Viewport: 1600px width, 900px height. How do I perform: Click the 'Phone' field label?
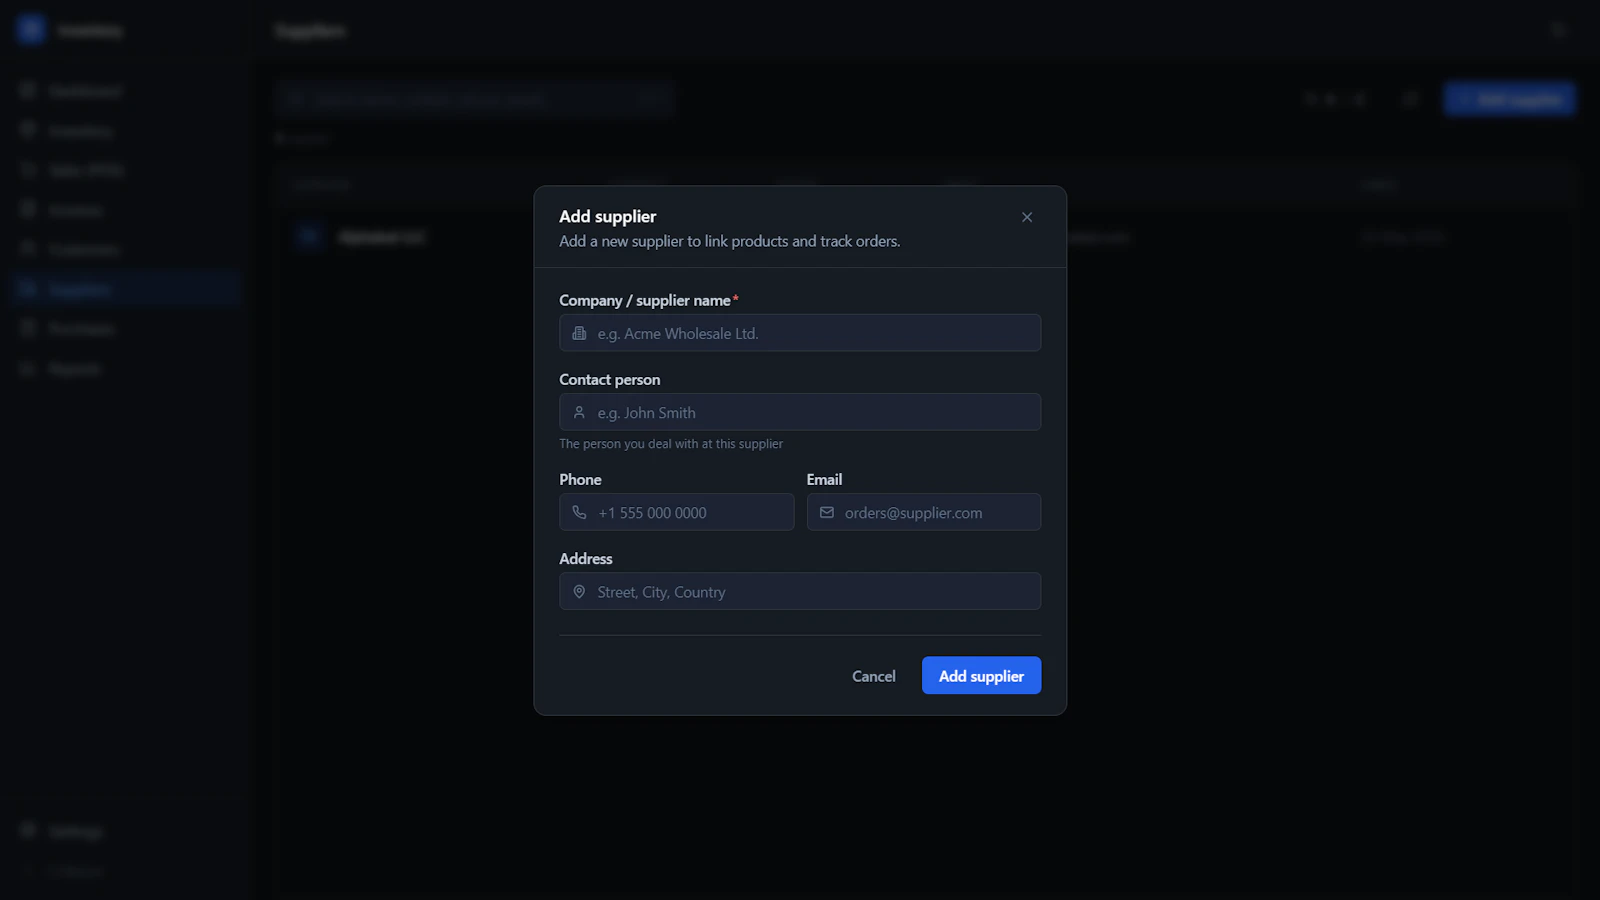coord(580,479)
